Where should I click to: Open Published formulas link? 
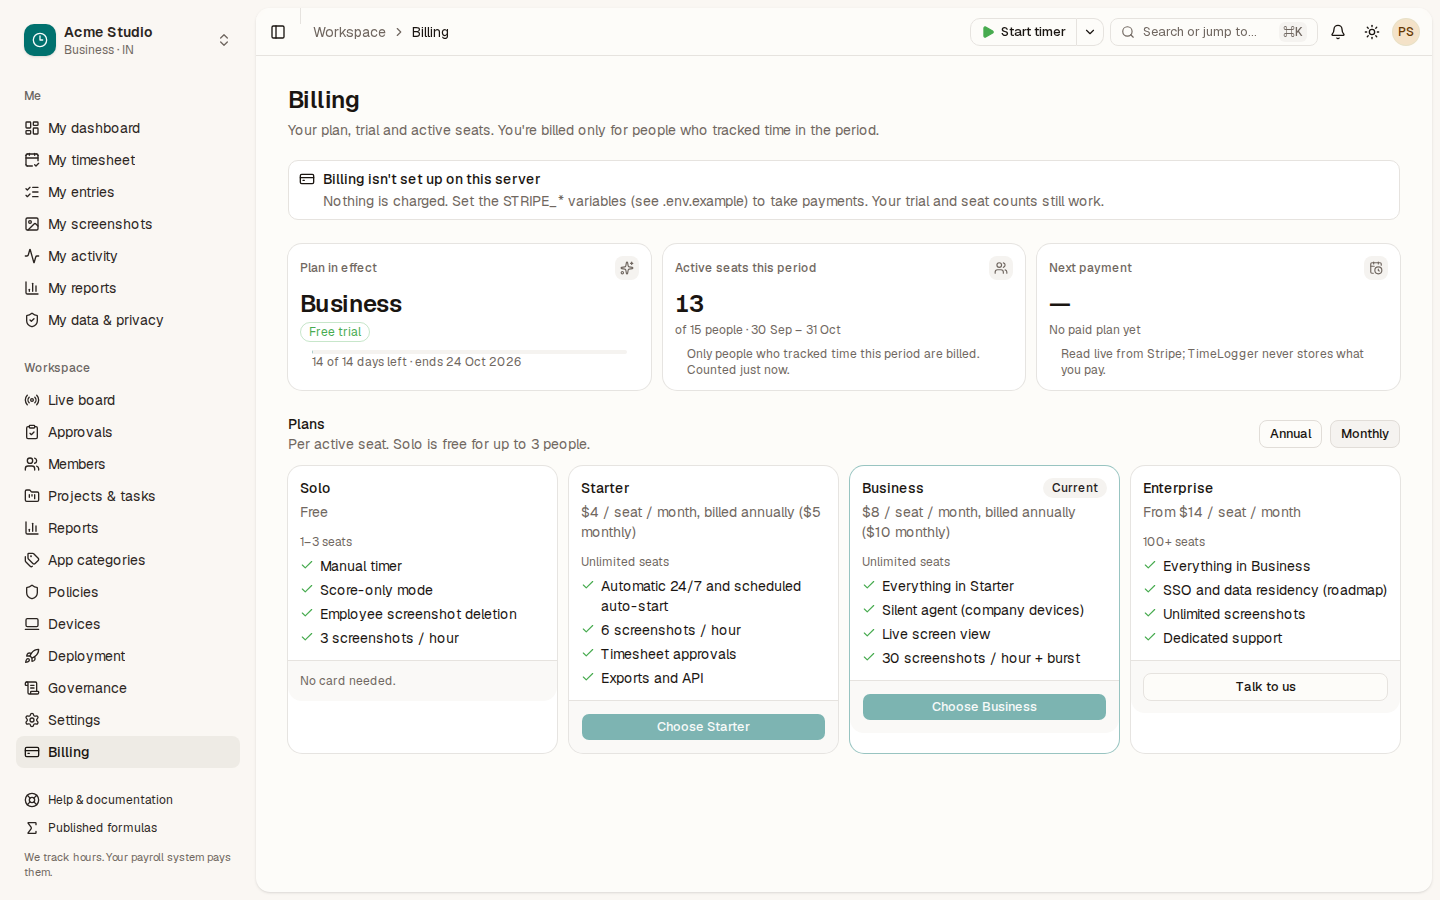coord(128,828)
